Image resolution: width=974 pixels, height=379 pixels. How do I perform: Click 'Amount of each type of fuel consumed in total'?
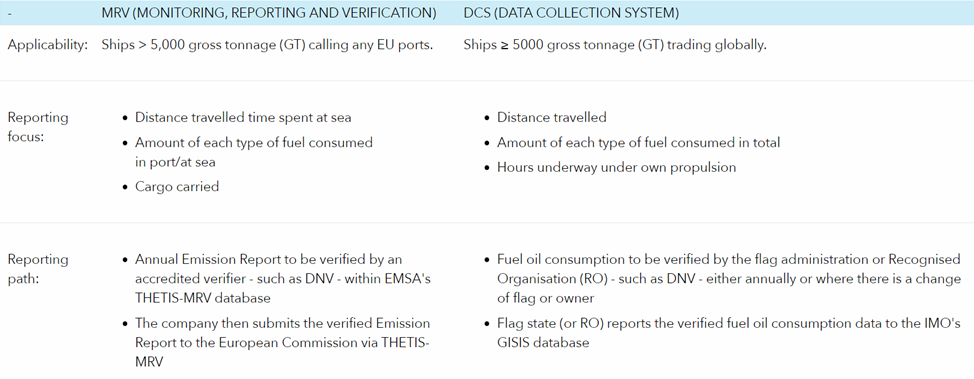point(639,143)
